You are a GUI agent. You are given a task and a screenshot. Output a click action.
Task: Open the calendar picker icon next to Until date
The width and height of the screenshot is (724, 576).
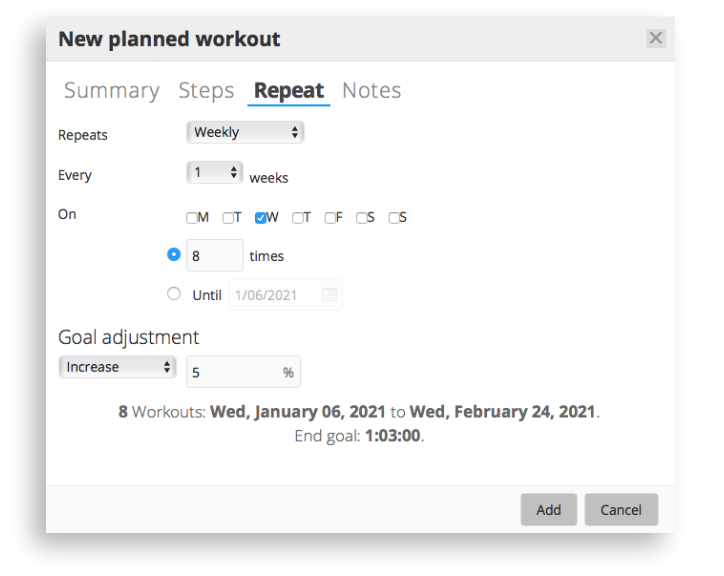coord(329,295)
